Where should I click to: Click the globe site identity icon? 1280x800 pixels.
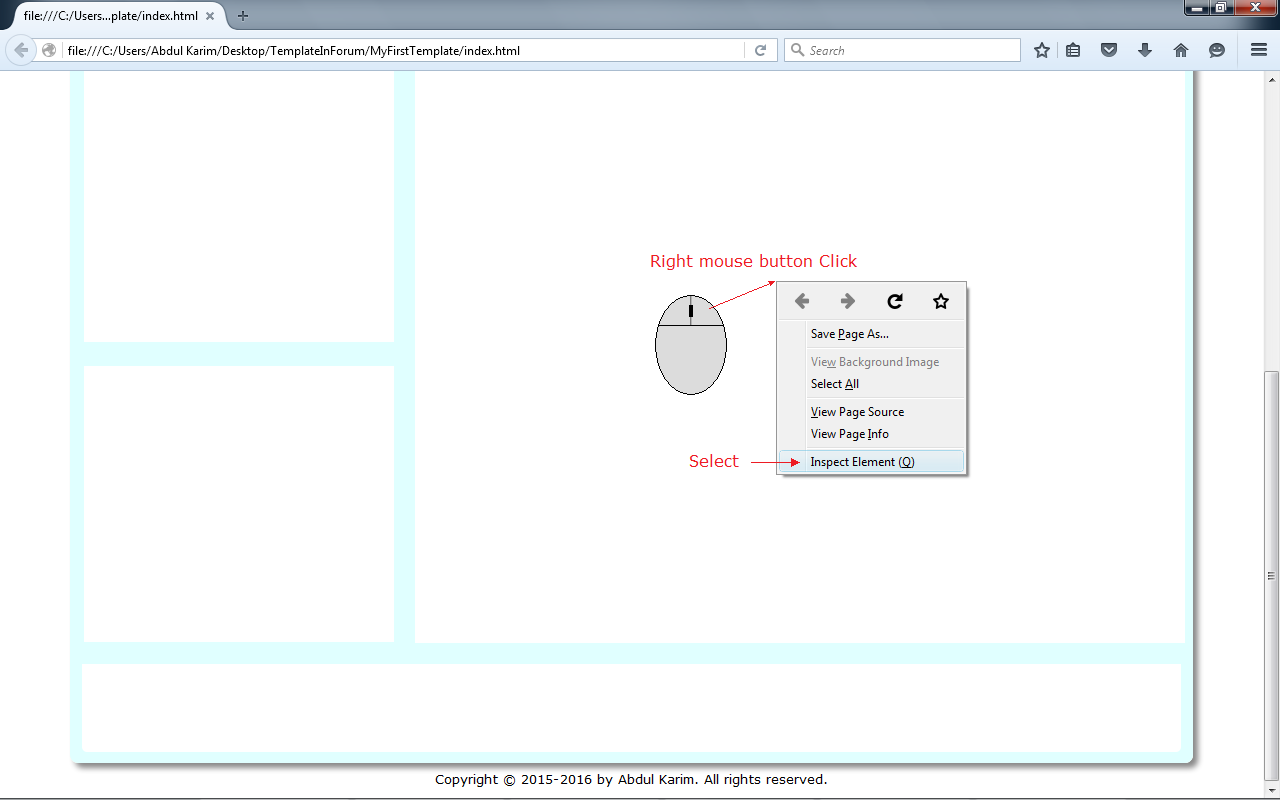pos(49,50)
